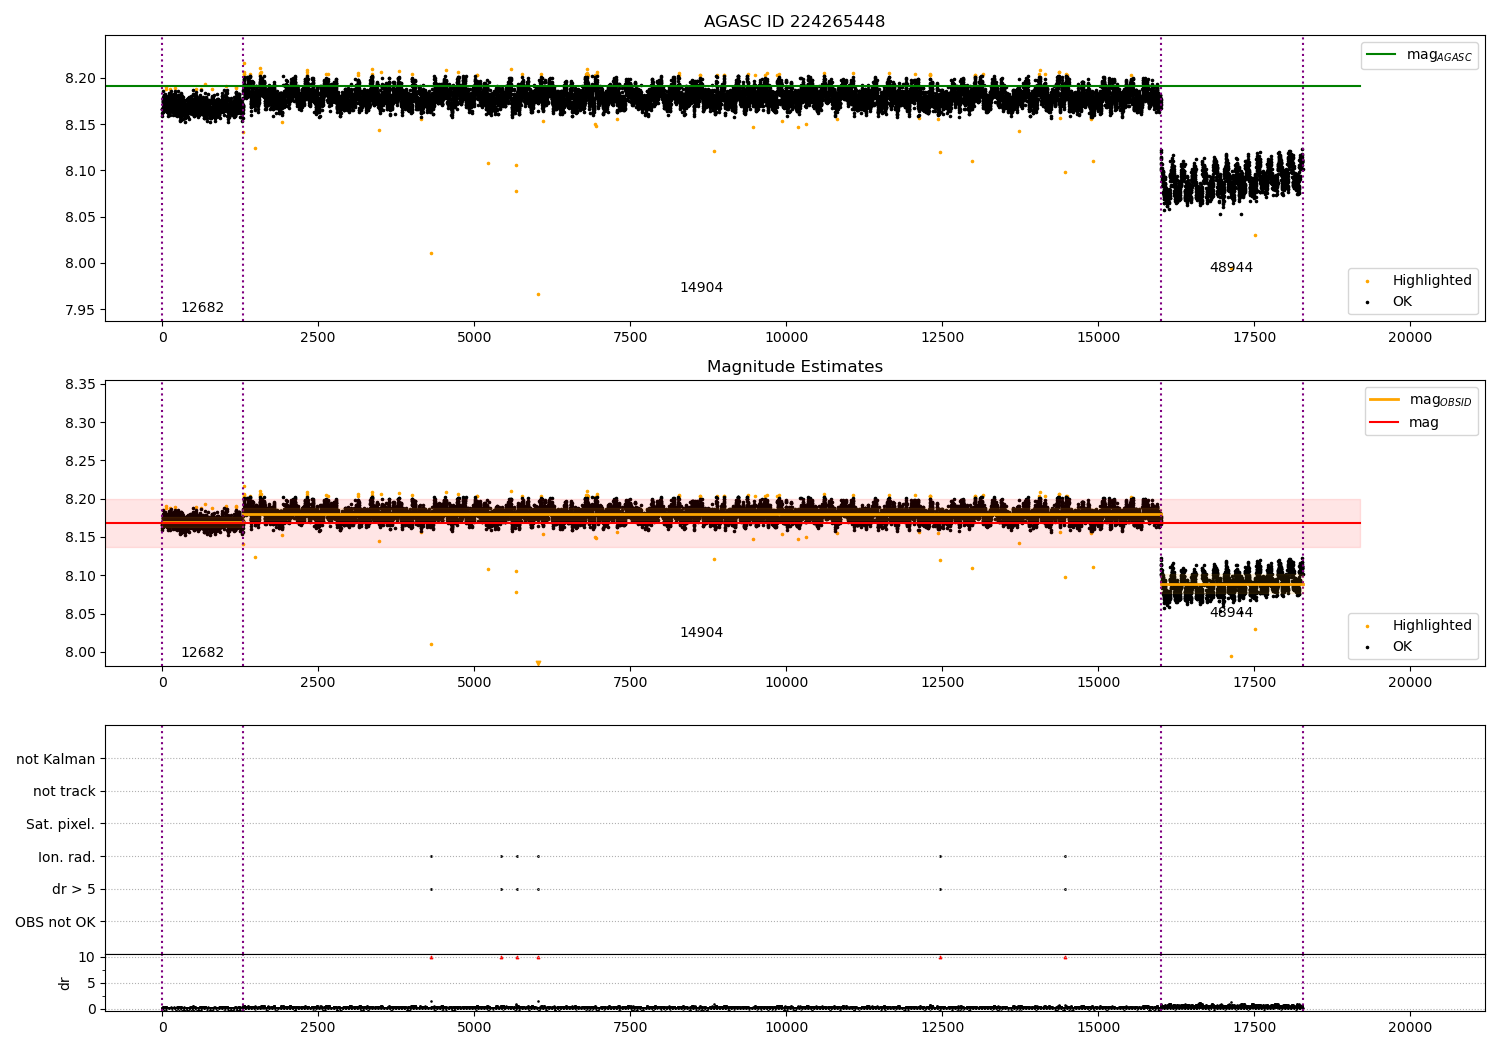Click the '12500' x-tick under the bottom plot
Viewport: 1500px width, 1050px height.
(942, 1028)
